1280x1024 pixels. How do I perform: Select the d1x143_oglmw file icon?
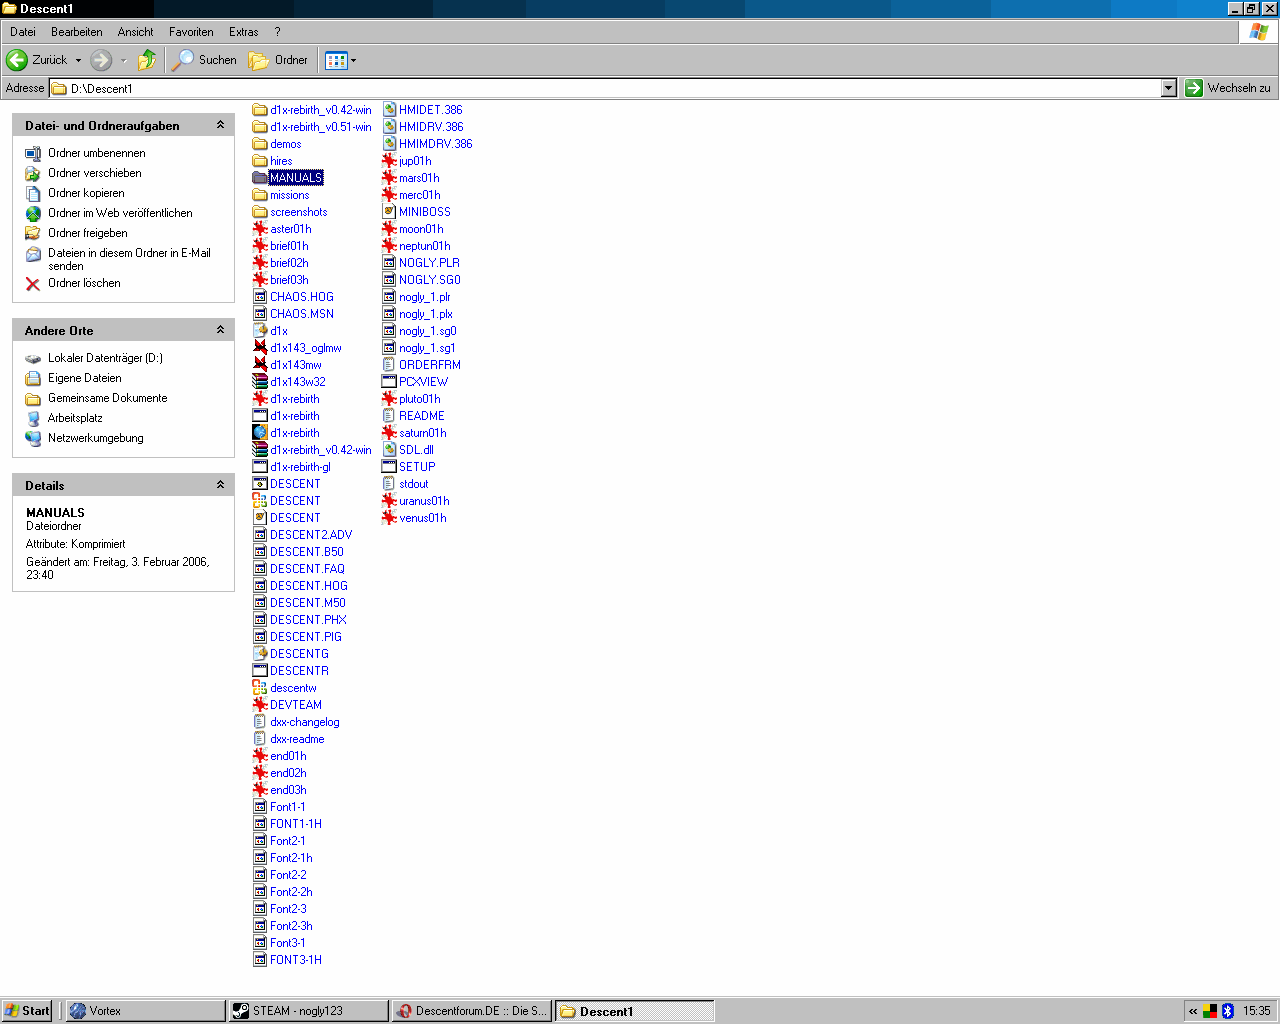(260, 348)
